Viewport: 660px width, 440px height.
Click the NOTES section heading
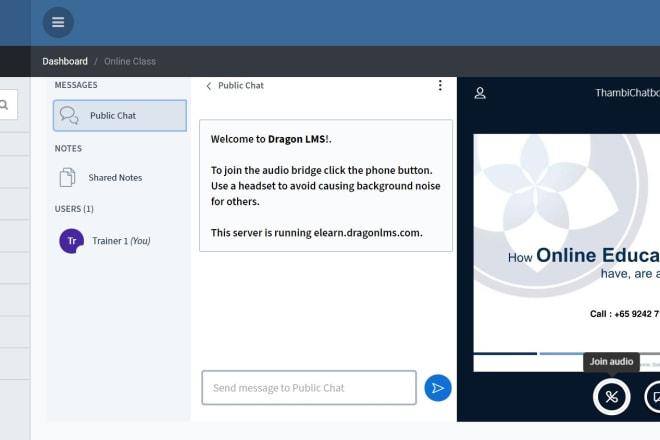(x=68, y=149)
